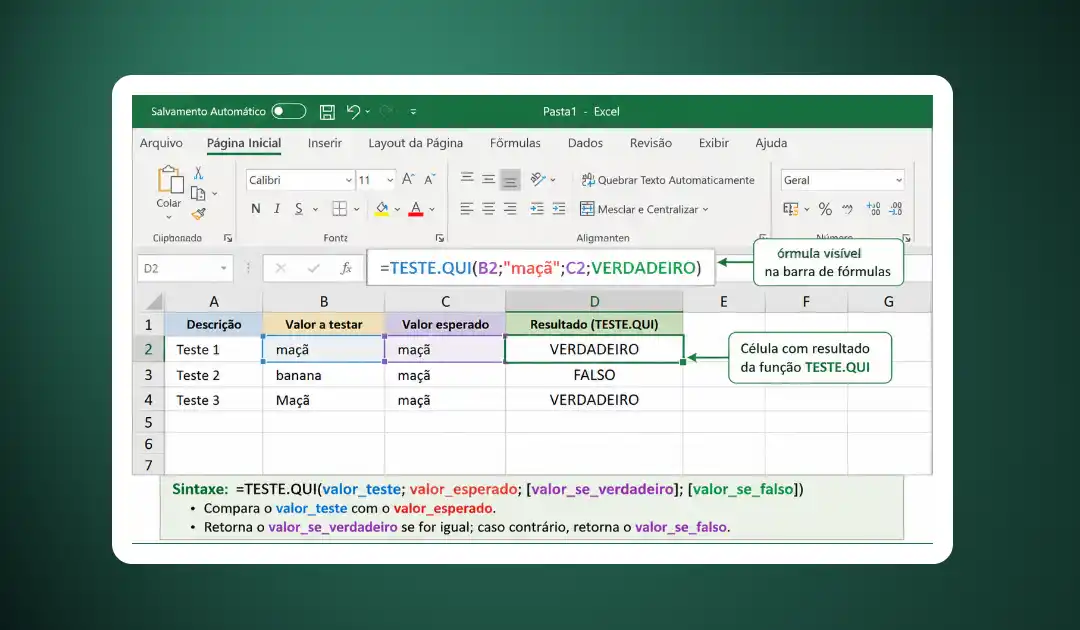Select row 3 header

point(148,375)
